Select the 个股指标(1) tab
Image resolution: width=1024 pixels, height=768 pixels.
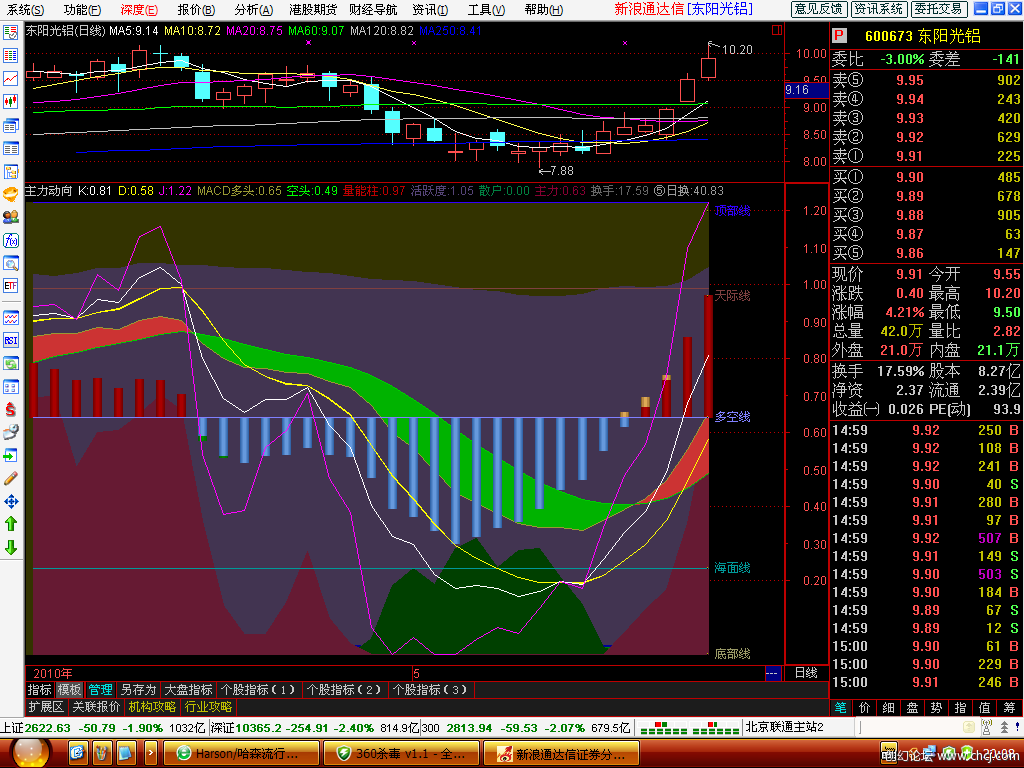(258, 690)
